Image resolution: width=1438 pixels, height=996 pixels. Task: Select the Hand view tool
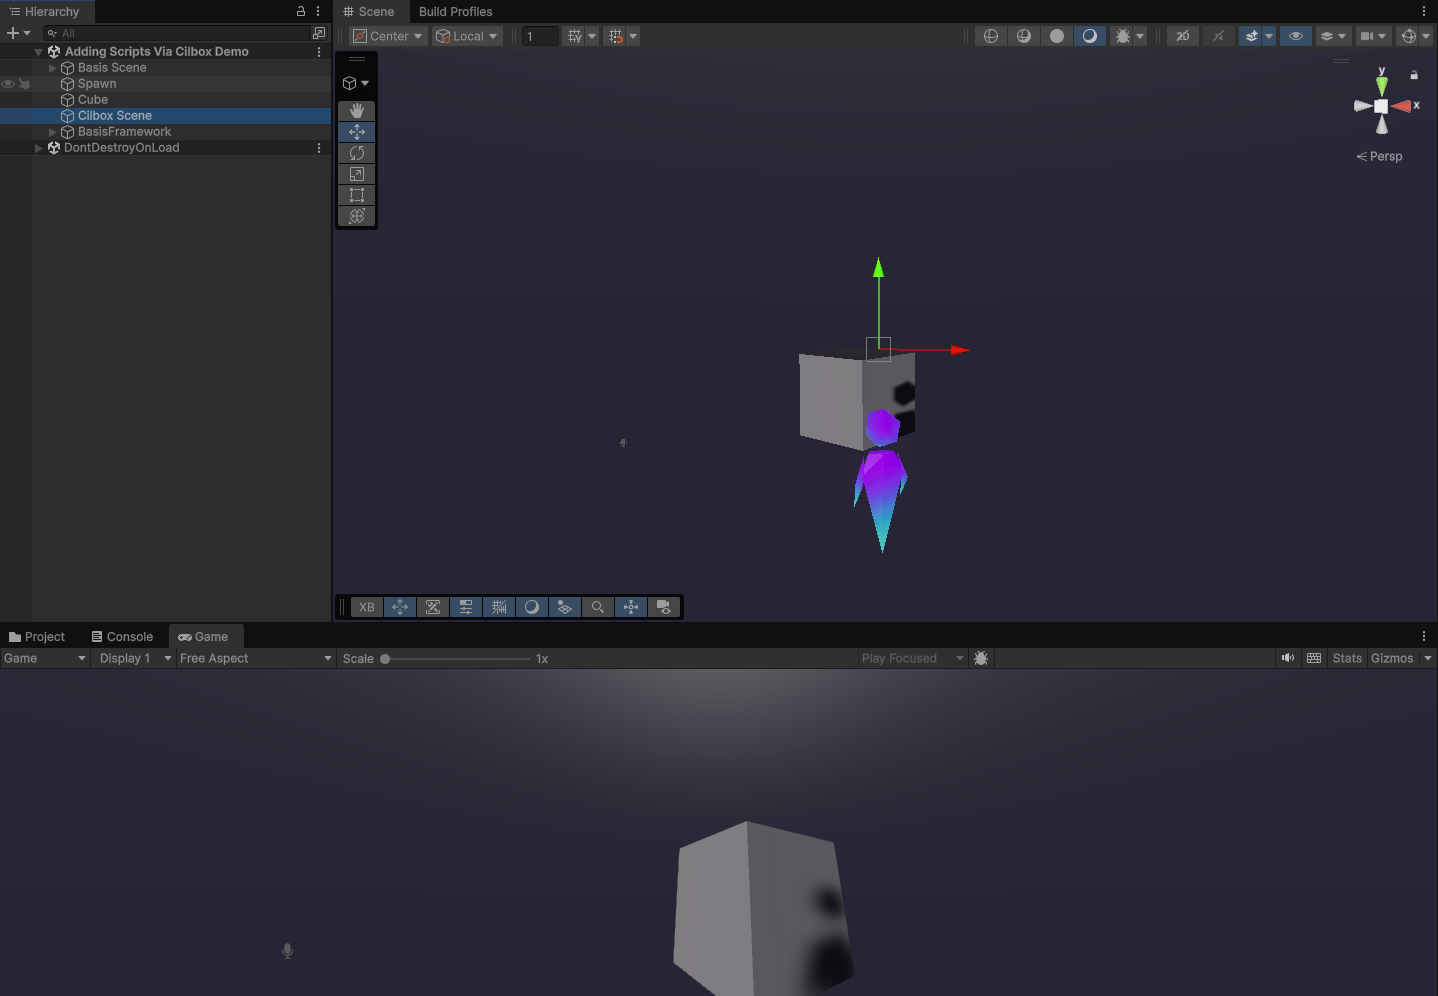357,111
